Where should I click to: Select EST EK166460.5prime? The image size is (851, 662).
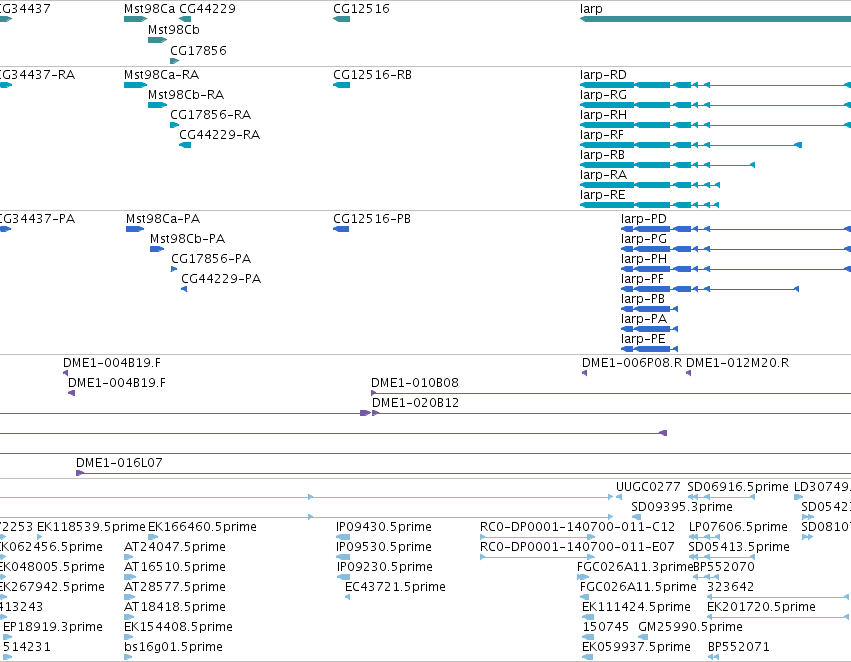coord(153,537)
